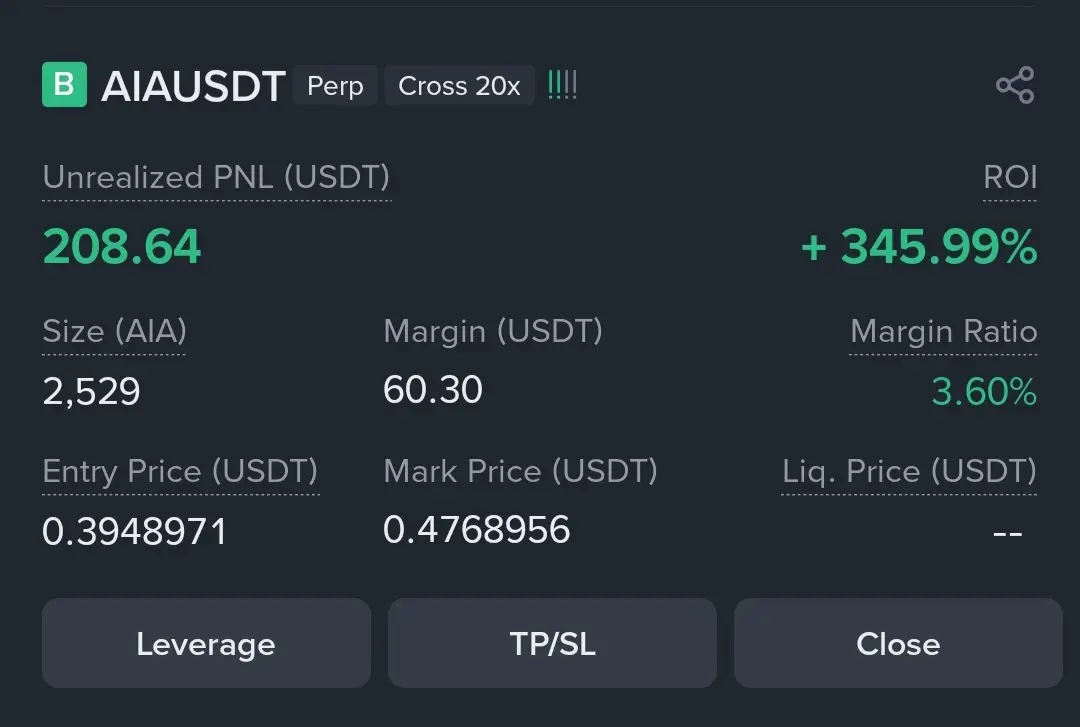Tap the Cross 20x margin mode tag

pyautogui.click(x=459, y=85)
